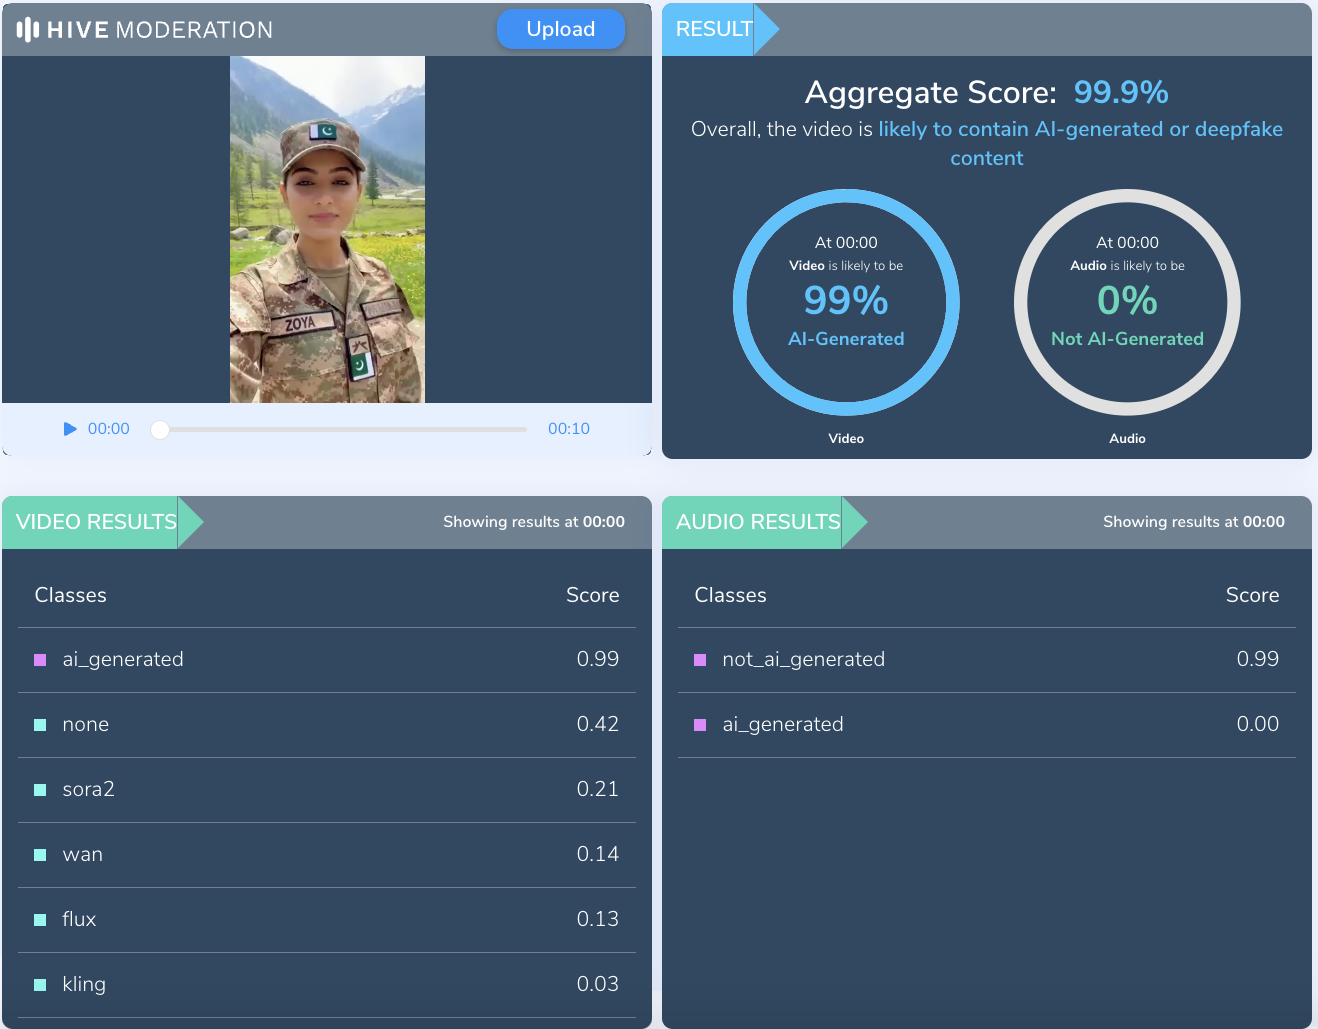Click the Aggregate Score 99.9% value
This screenshot has height=1029, width=1318.
point(1120,92)
